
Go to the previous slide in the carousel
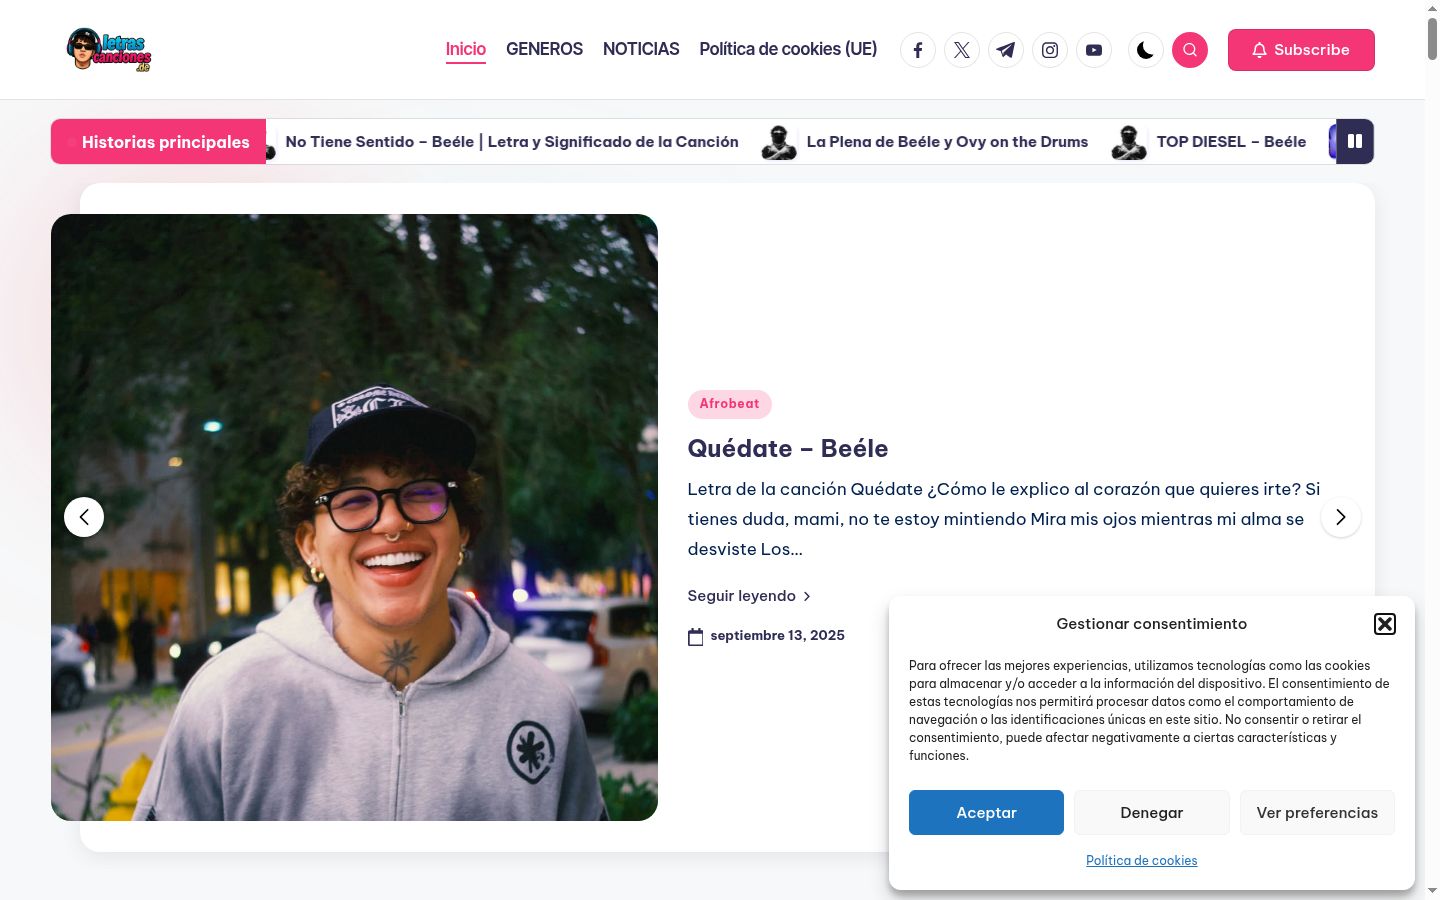point(84,517)
